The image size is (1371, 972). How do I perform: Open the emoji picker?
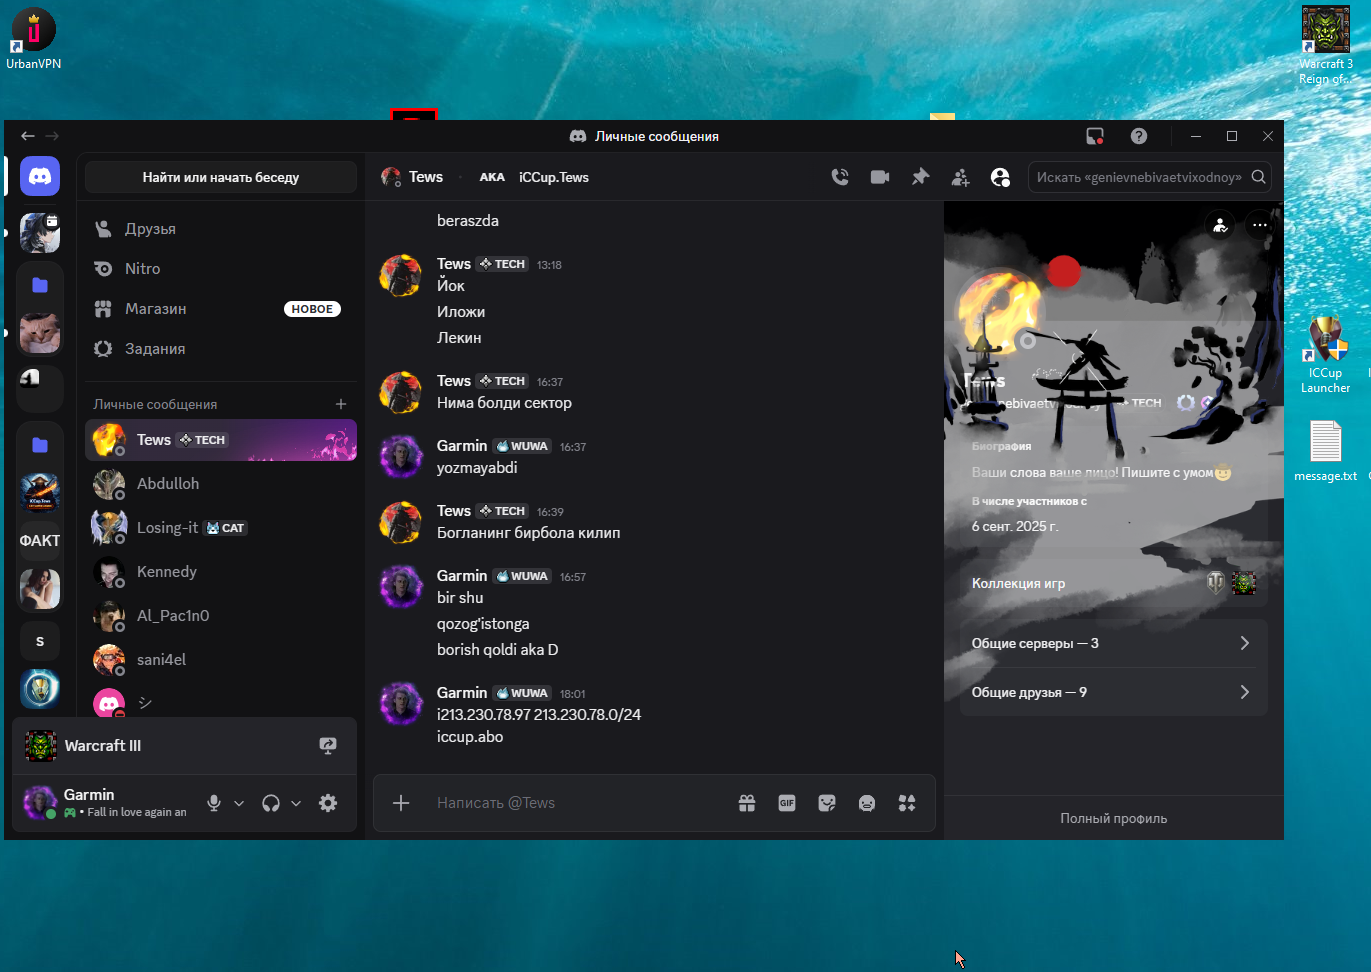(867, 803)
